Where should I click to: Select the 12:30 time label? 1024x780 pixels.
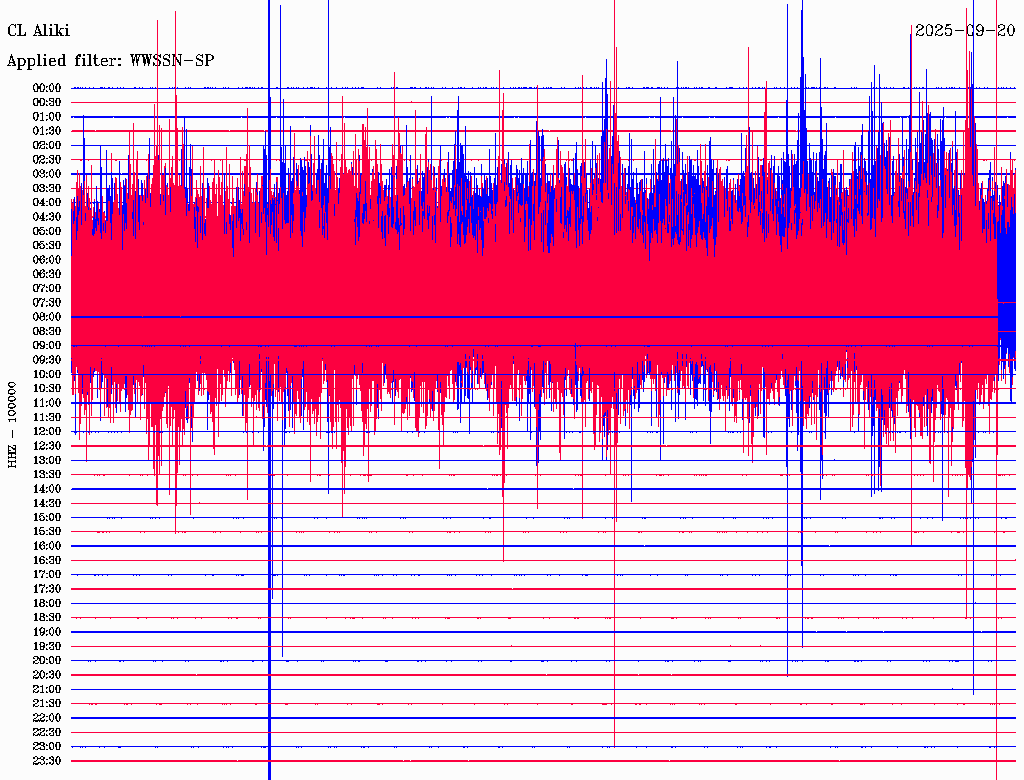tap(47, 446)
